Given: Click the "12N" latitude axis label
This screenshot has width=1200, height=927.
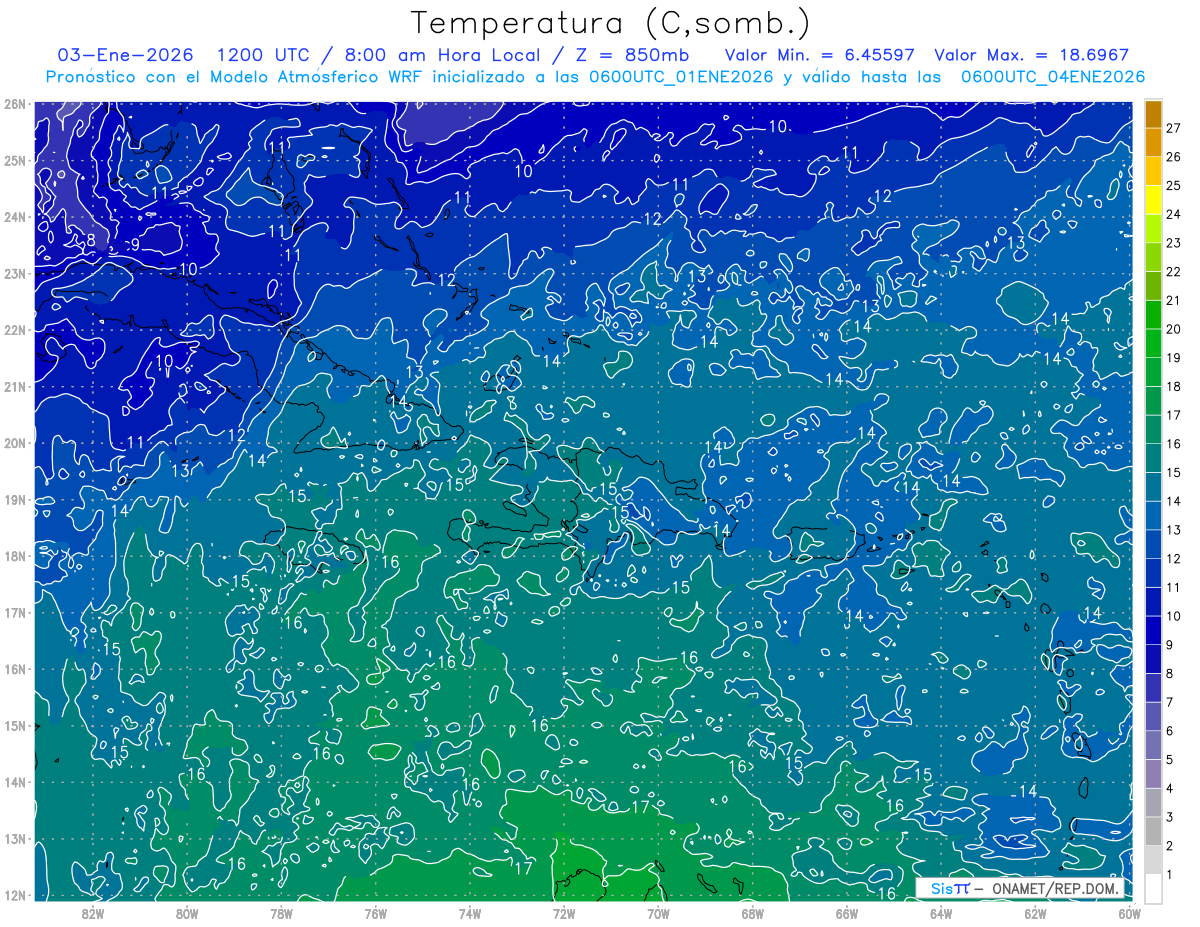Looking at the screenshot, I should (14, 895).
